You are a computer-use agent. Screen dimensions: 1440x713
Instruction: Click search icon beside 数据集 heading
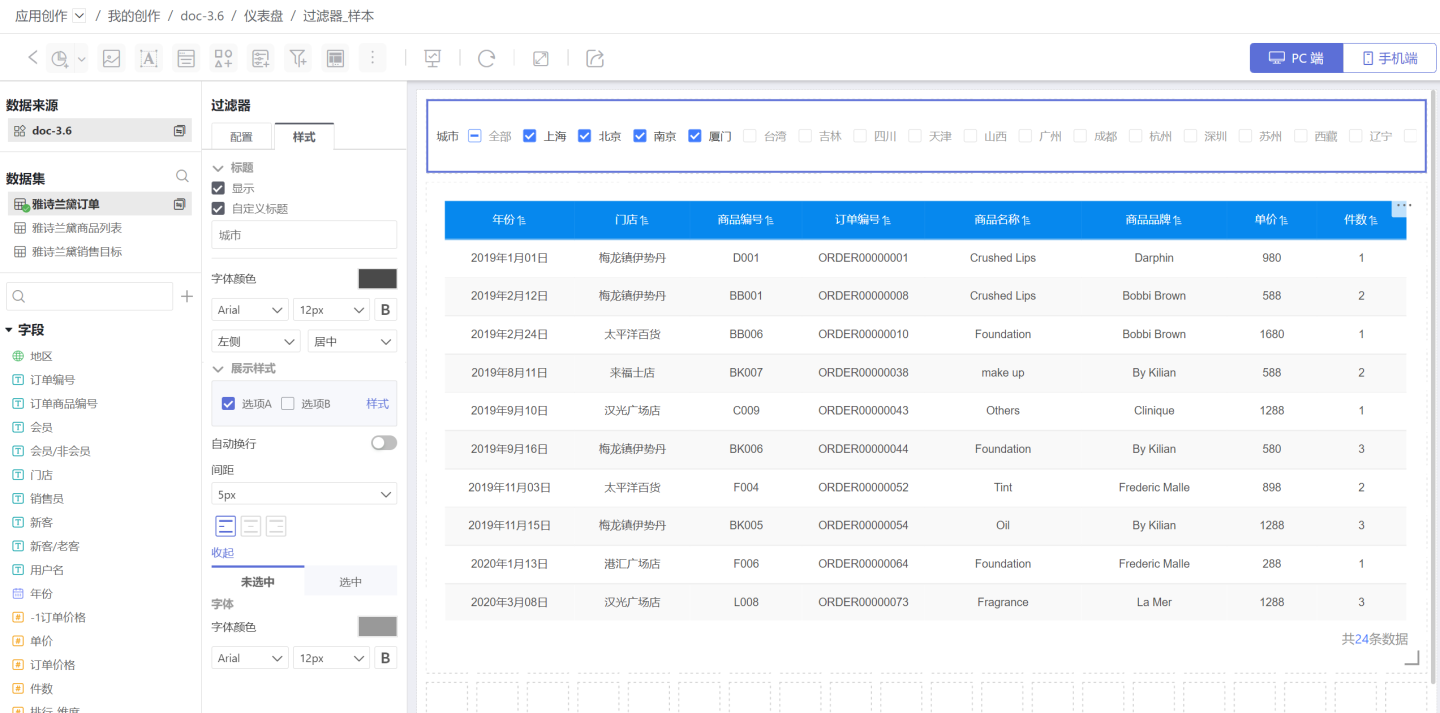click(182, 176)
